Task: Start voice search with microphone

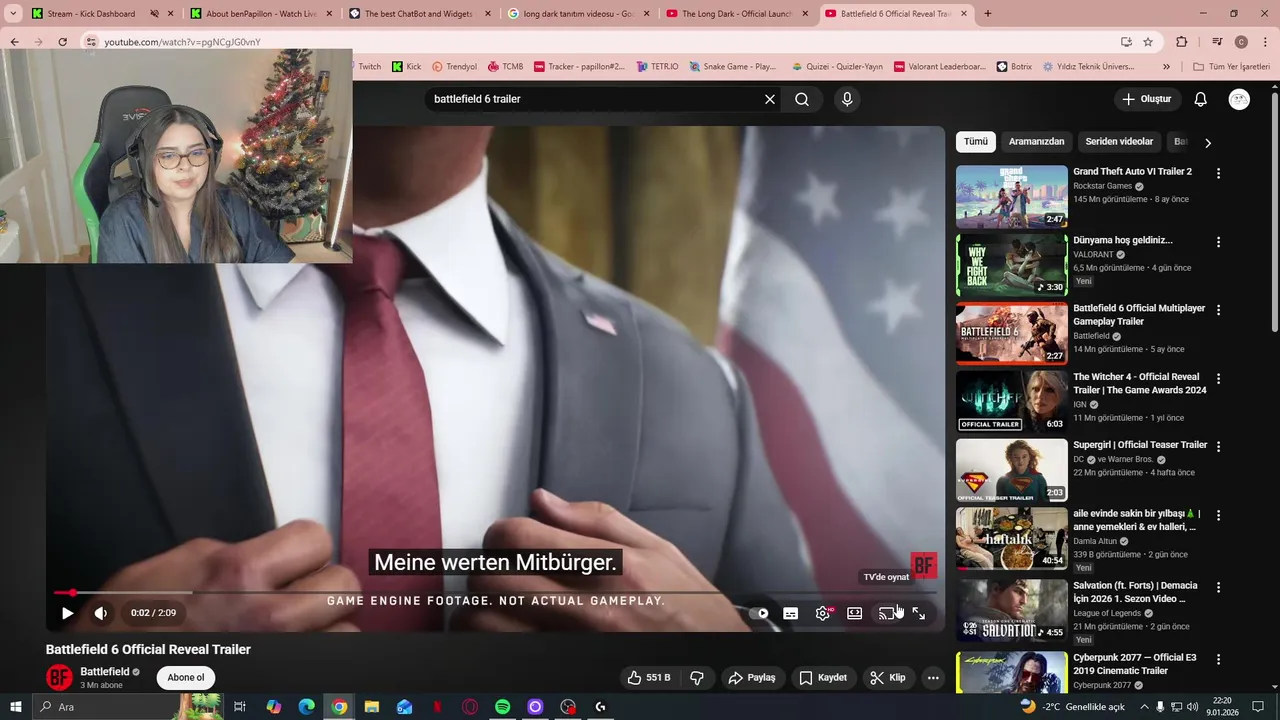Action: pyautogui.click(x=847, y=99)
